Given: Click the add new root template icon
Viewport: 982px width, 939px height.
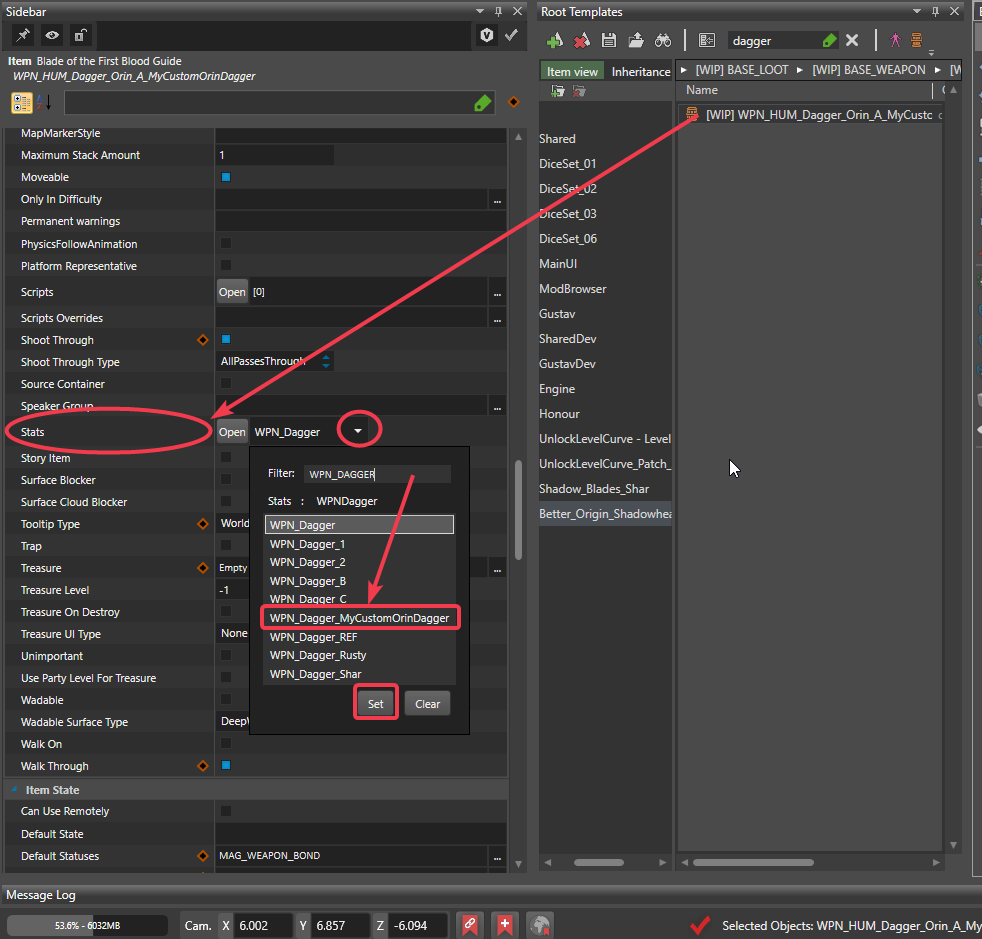Looking at the screenshot, I should (x=554, y=40).
